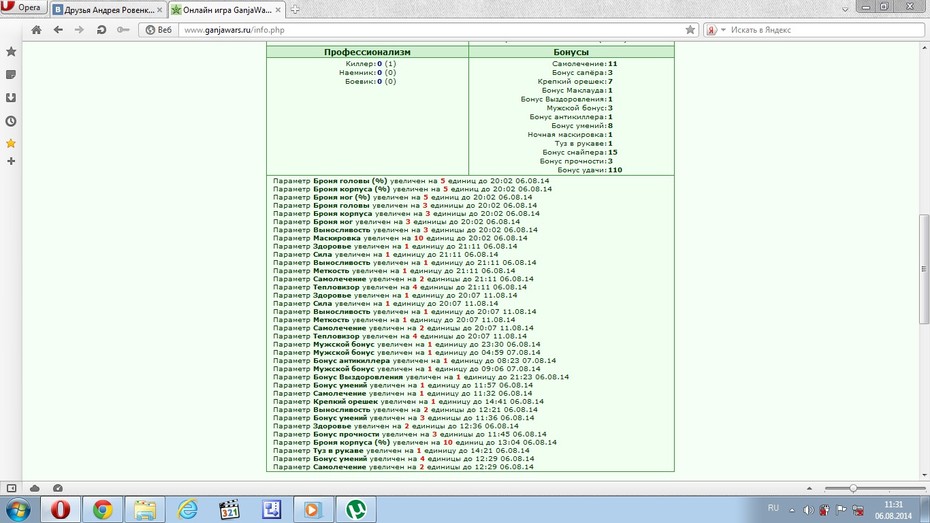Add a panel with sidebar plus button

11,161
